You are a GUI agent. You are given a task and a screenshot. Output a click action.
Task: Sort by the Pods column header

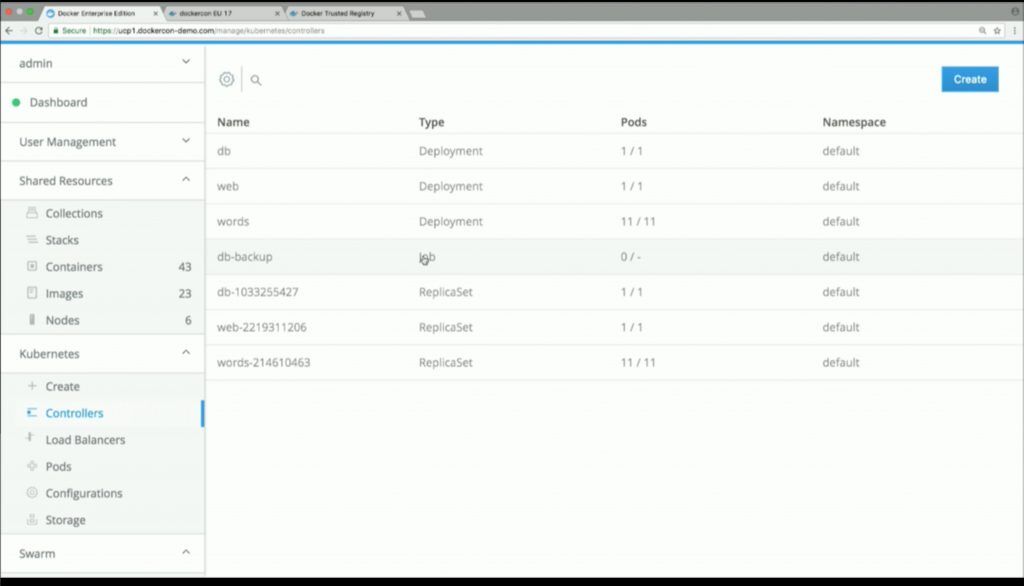pos(633,122)
